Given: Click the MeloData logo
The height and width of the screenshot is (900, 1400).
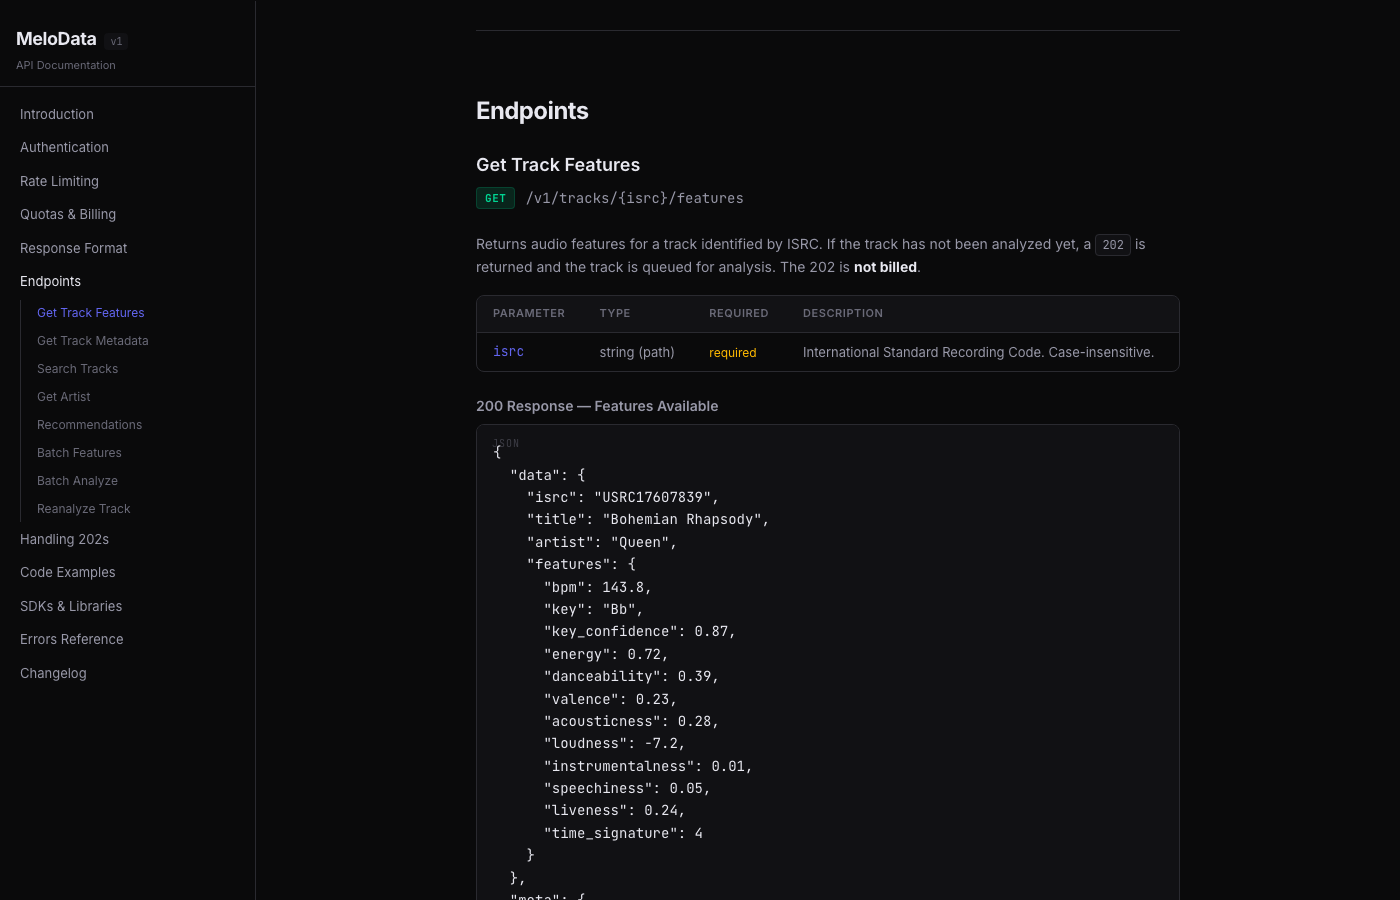Looking at the screenshot, I should pos(55,39).
